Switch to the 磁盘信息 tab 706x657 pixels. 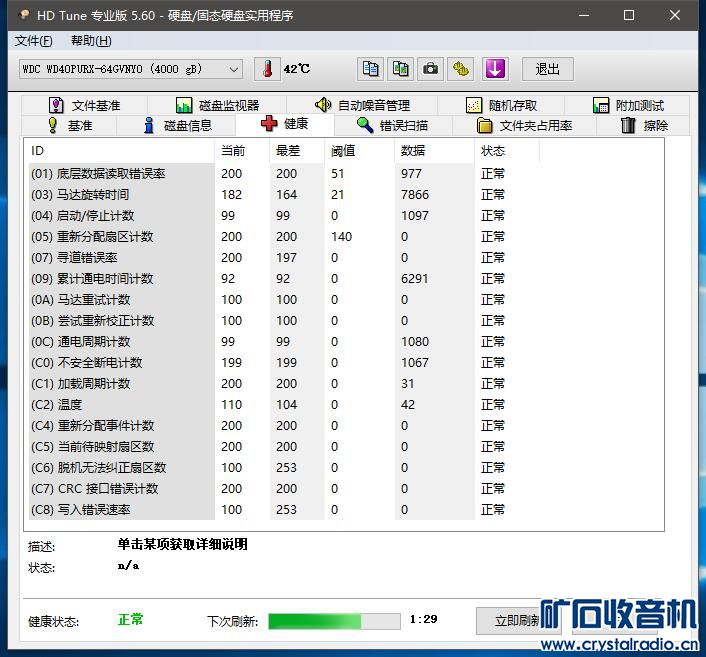tap(177, 125)
